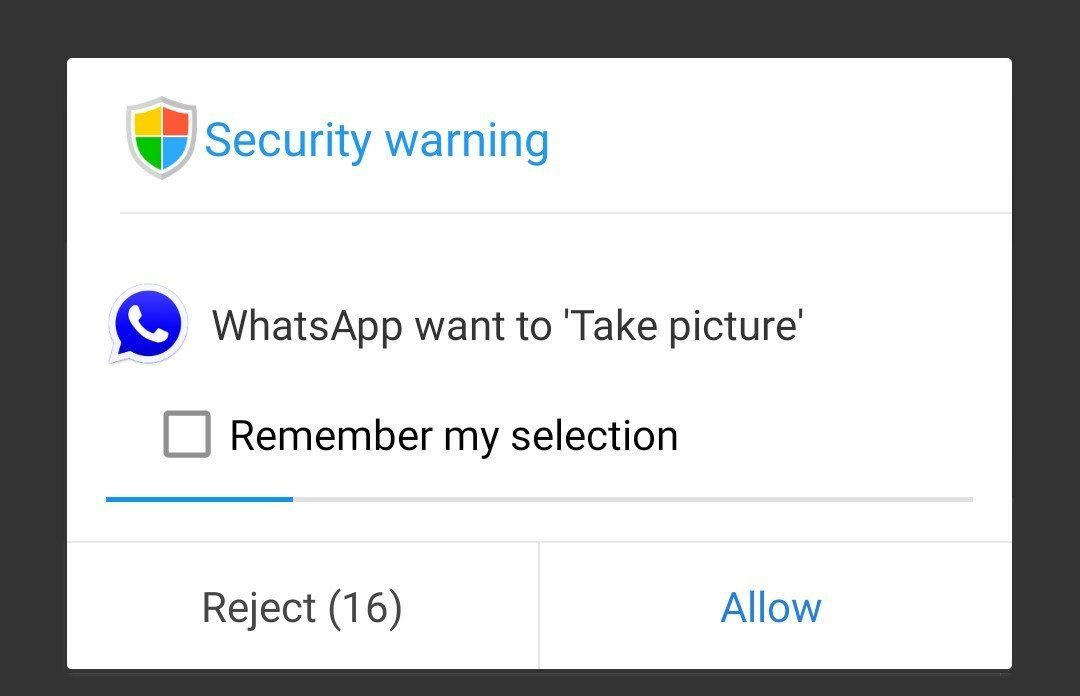Click the horizontal divider under the title
The height and width of the screenshot is (696, 1080).
tap(565, 213)
